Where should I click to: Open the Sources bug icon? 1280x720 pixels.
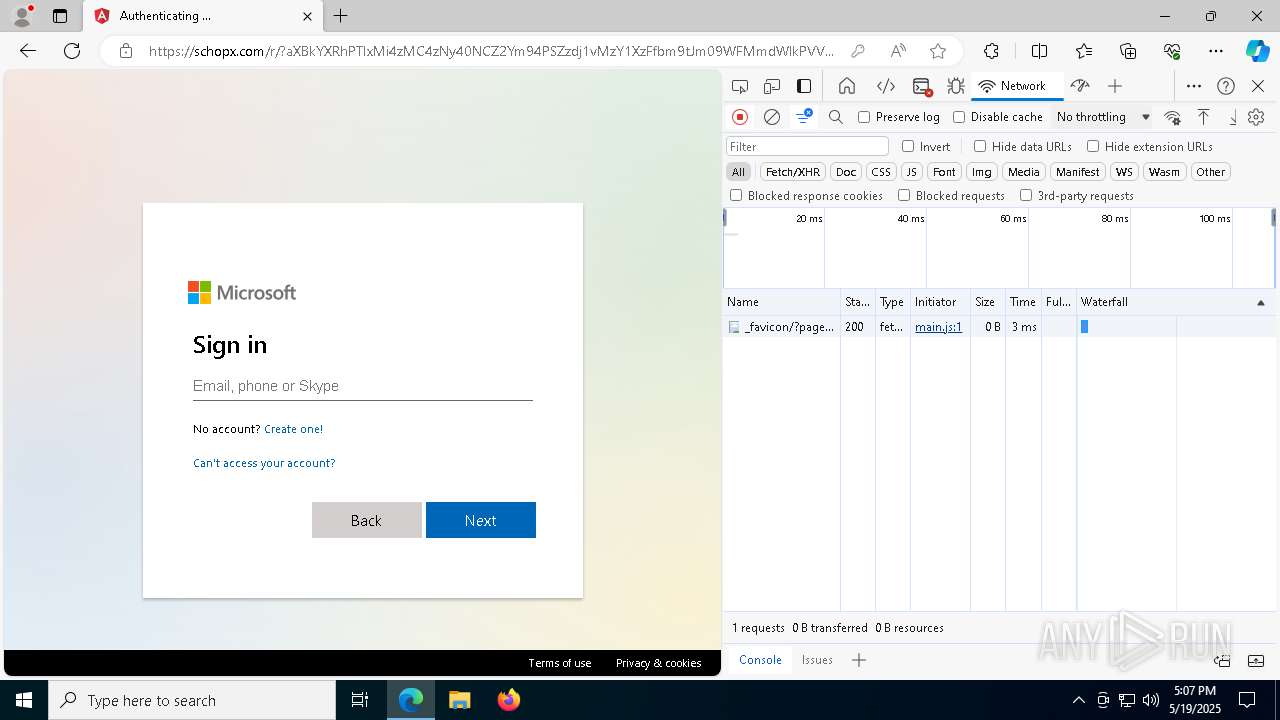pos(956,86)
